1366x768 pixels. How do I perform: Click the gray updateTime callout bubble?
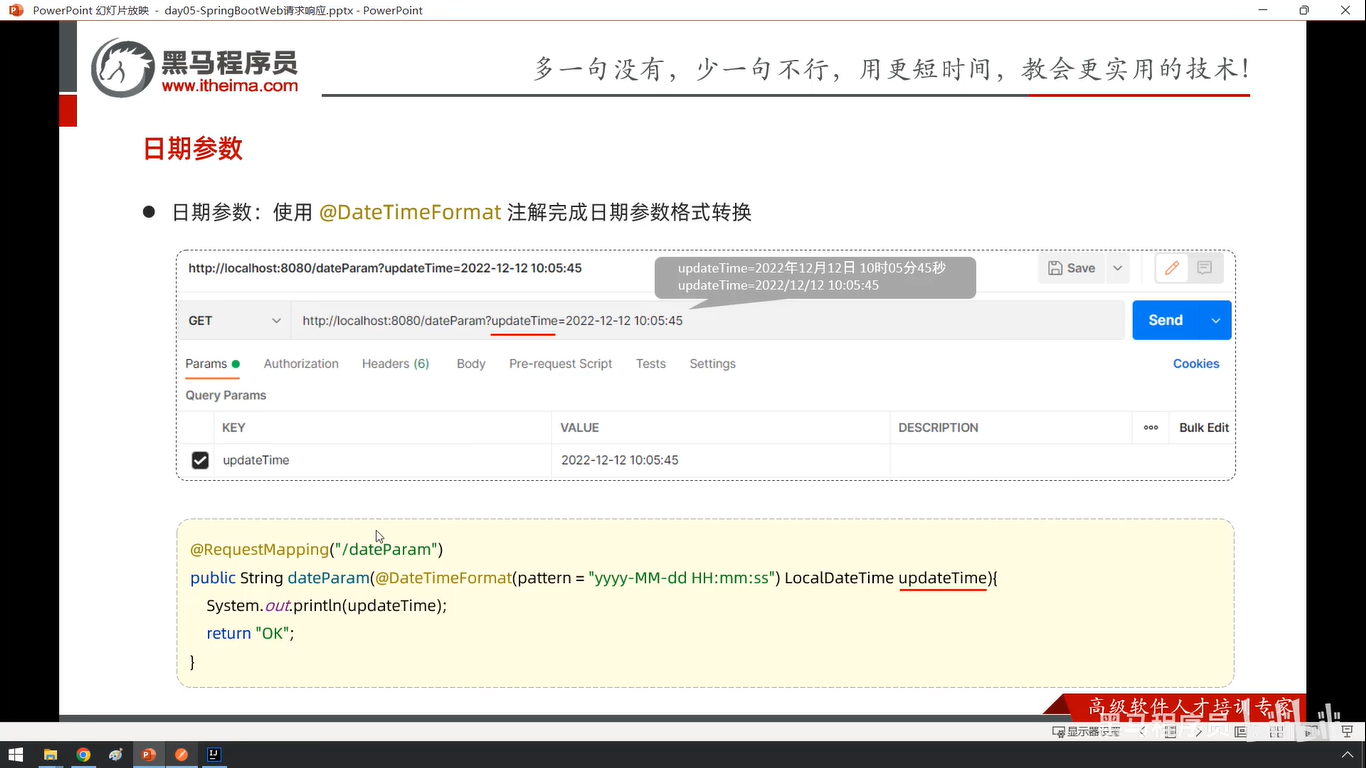click(815, 276)
